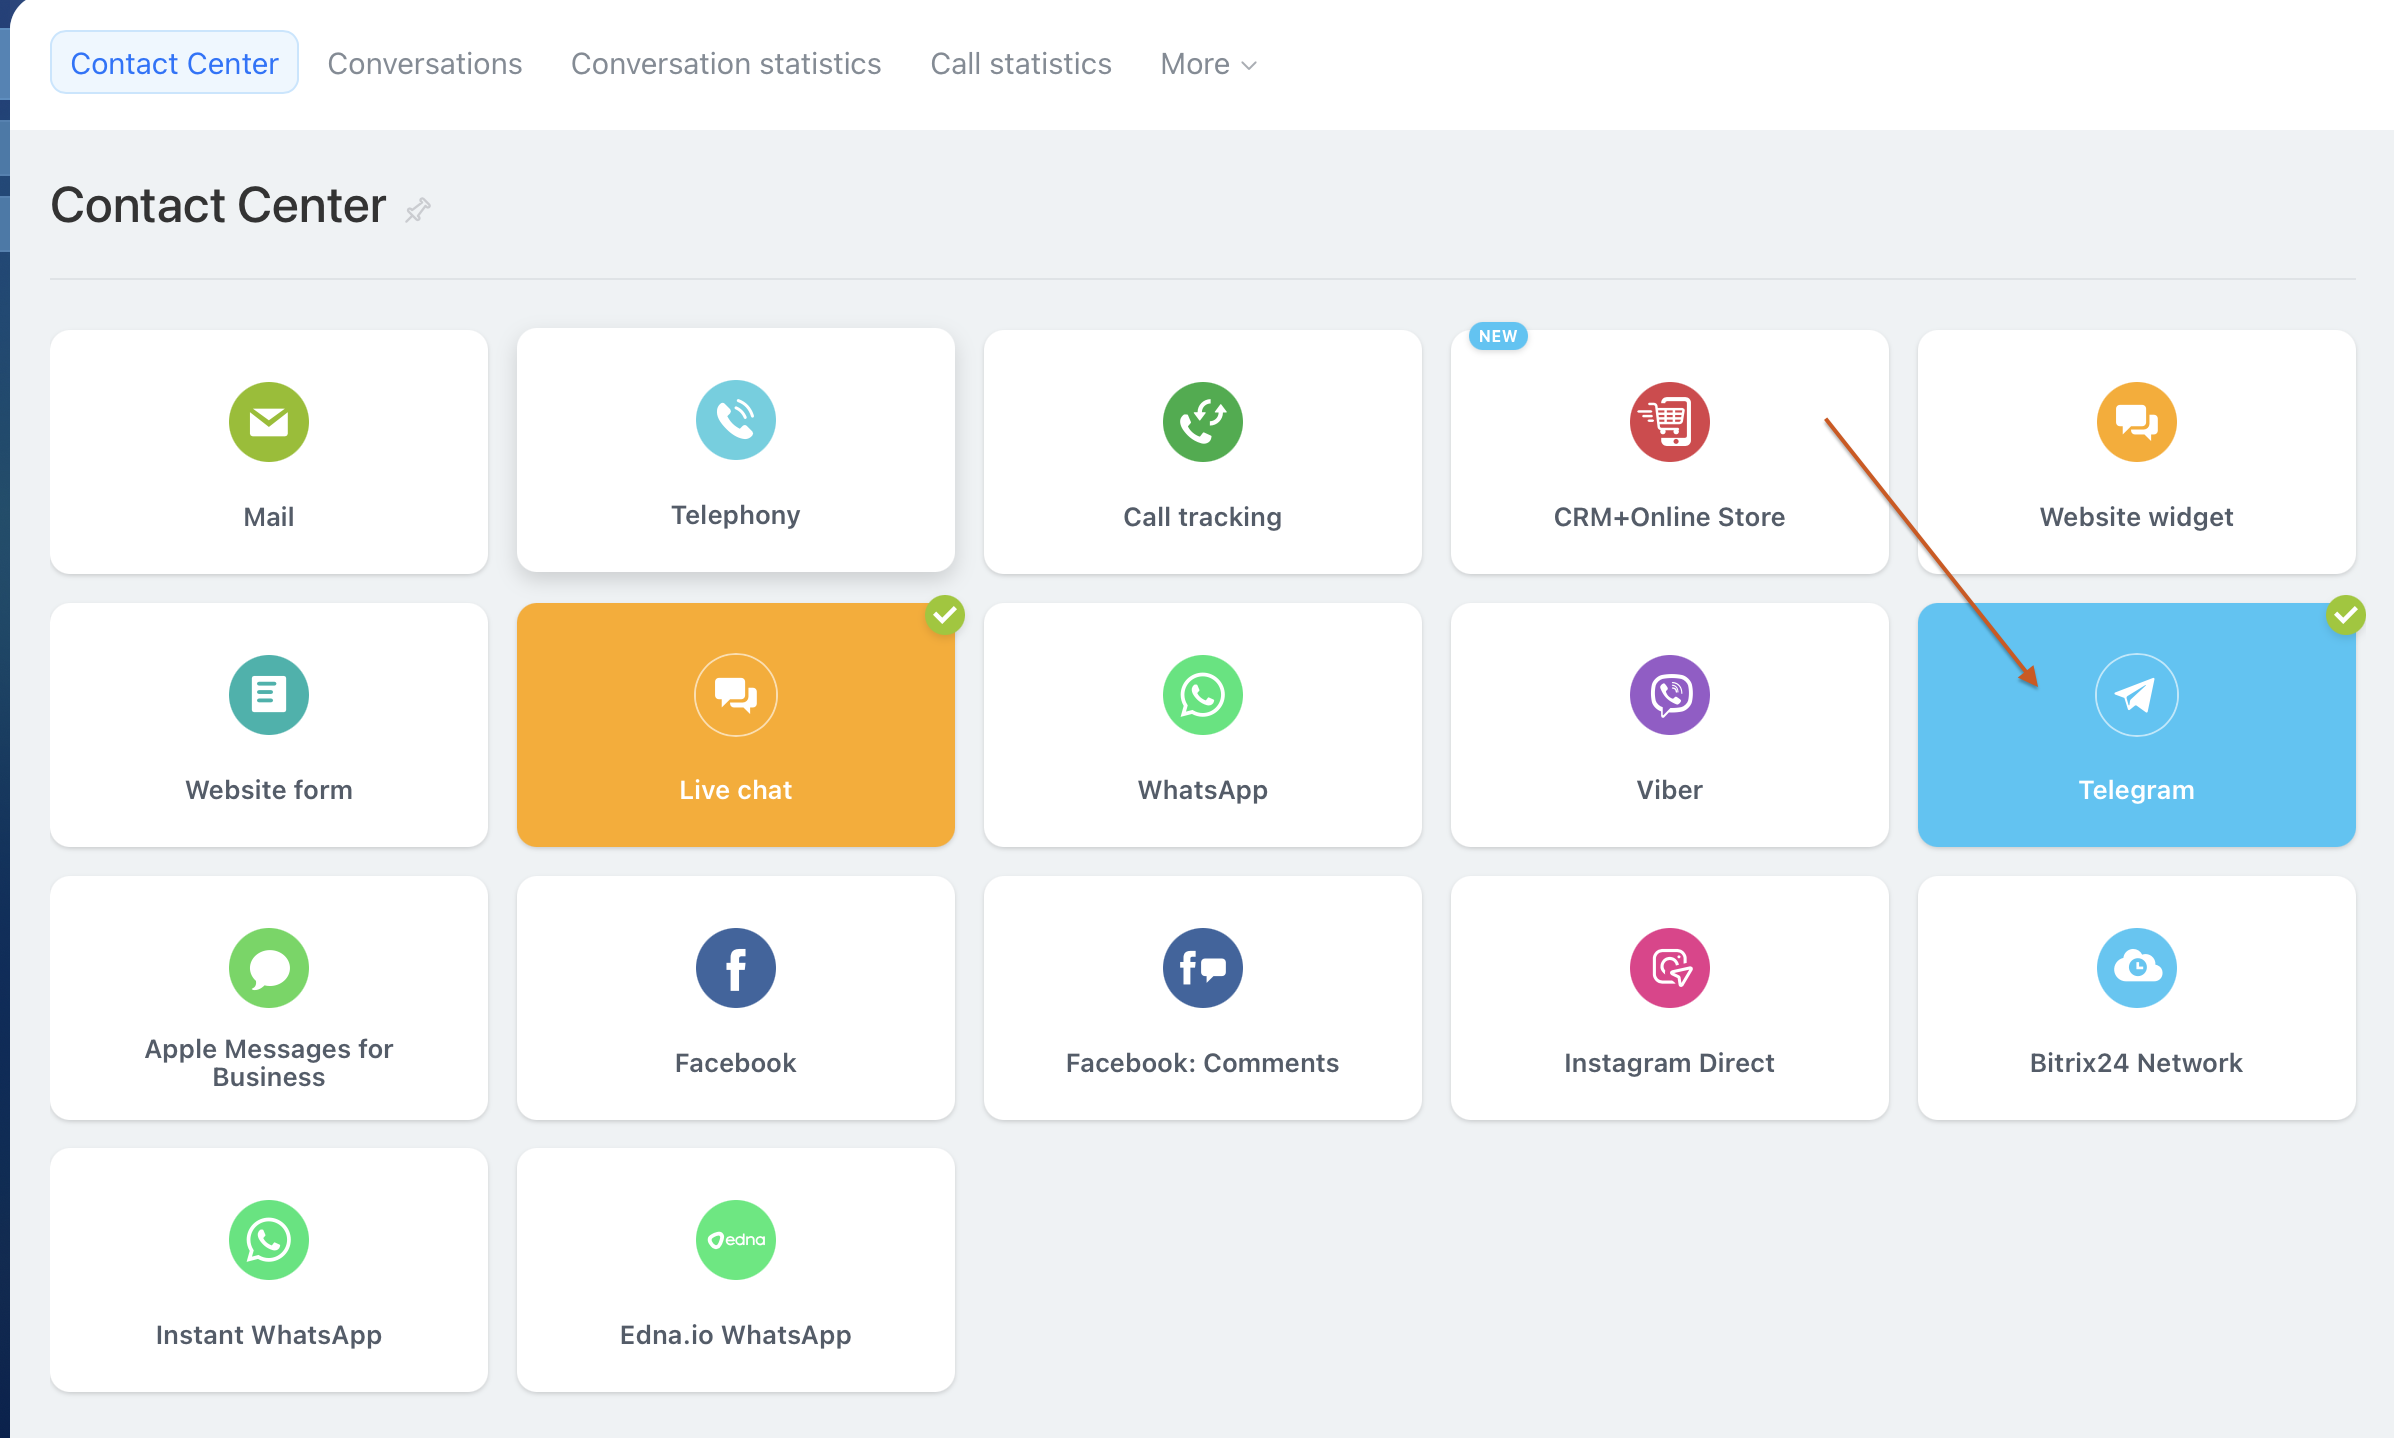Image resolution: width=2394 pixels, height=1438 pixels.
Task: Expand the More dropdown menu
Action: (x=1208, y=64)
